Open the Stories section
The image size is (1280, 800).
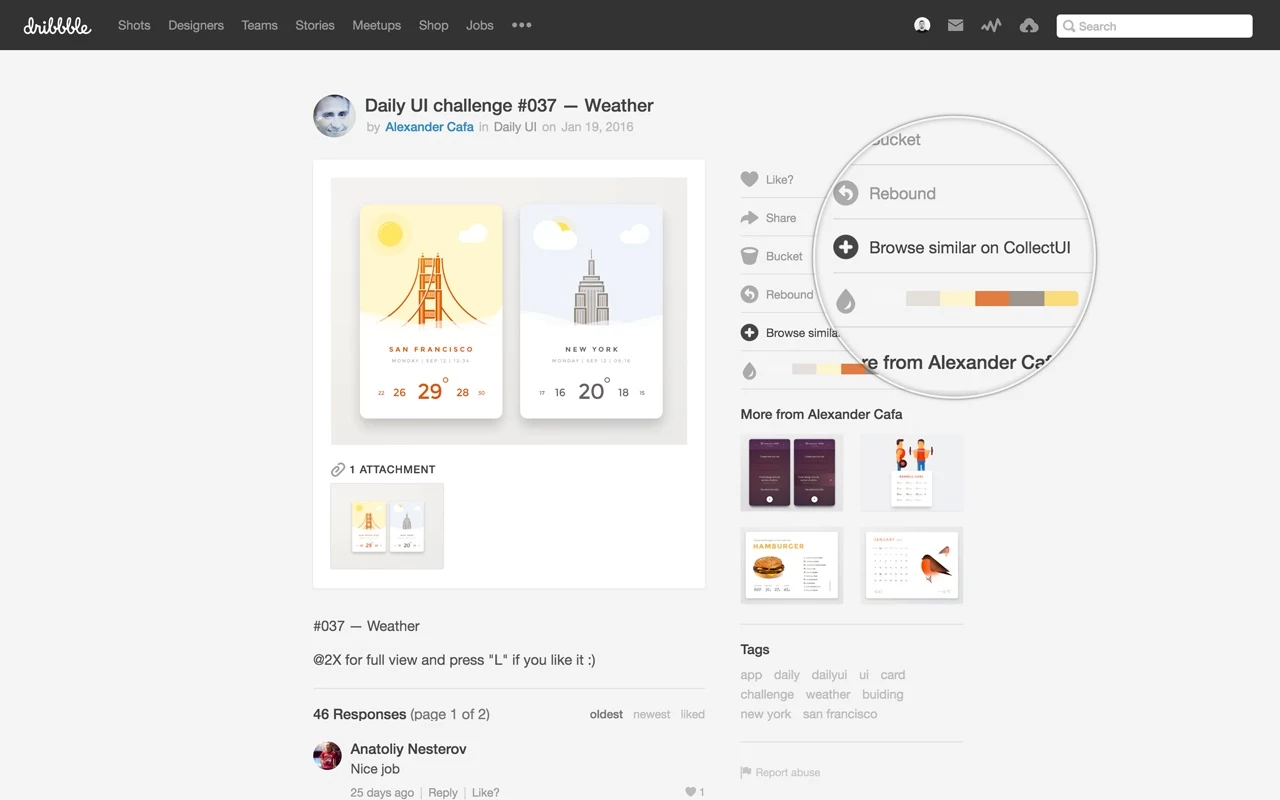(315, 25)
